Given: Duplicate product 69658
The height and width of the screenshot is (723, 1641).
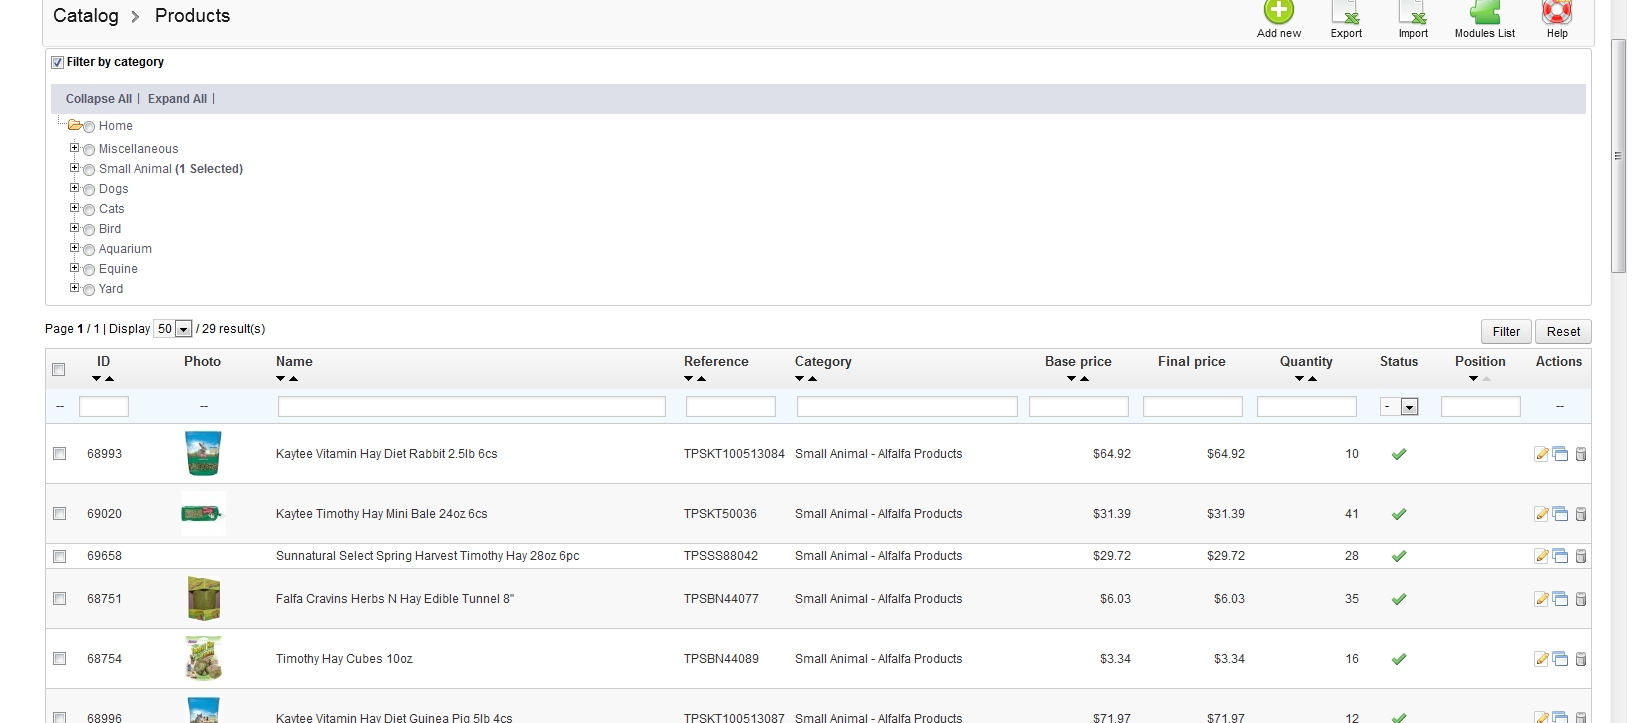Looking at the screenshot, I should pos(1560,556).
